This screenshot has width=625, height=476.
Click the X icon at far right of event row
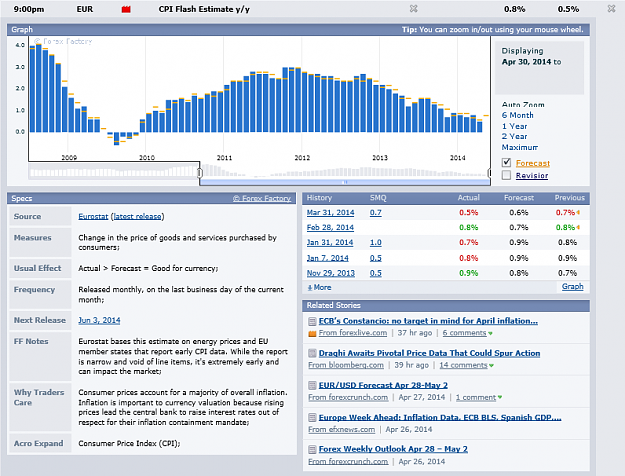tap(611, 8)
